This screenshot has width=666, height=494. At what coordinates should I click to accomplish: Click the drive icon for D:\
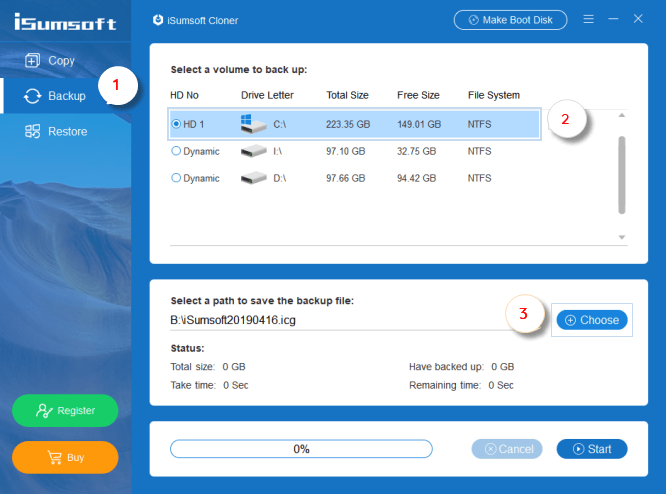tap(254, 178)
